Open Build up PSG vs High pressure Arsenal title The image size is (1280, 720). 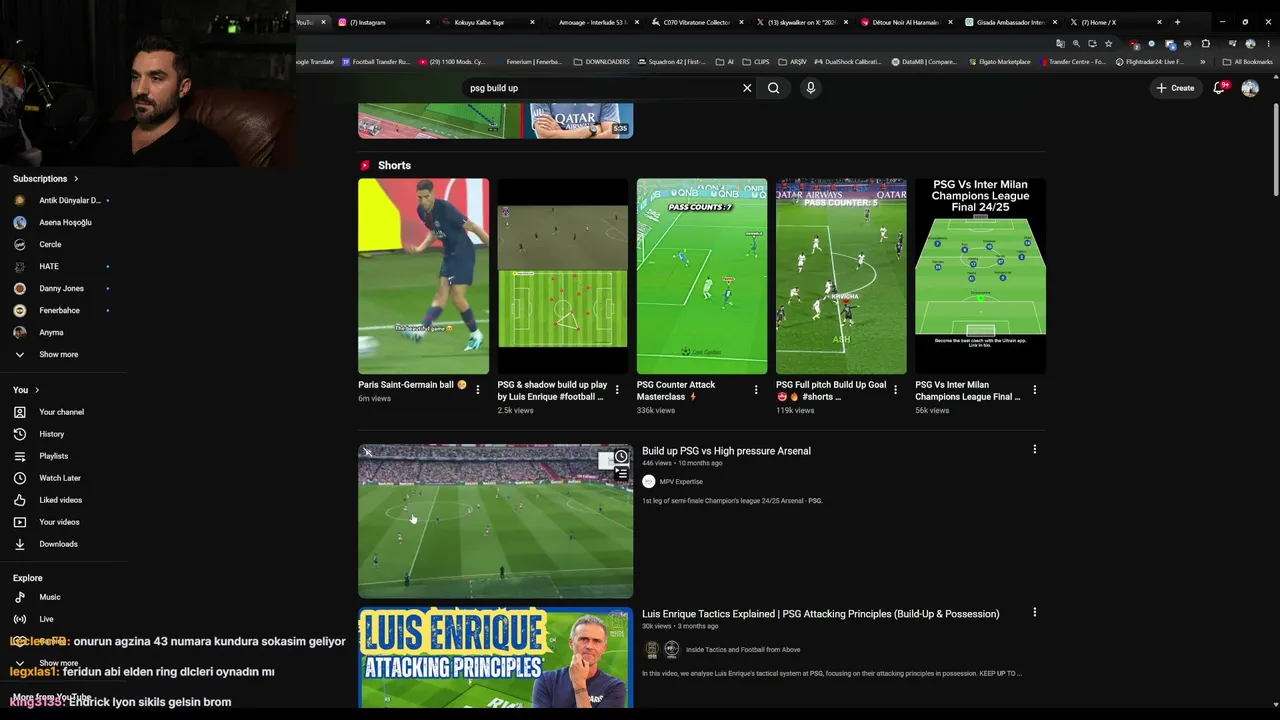pyautogui.click(x=726, y=451)
